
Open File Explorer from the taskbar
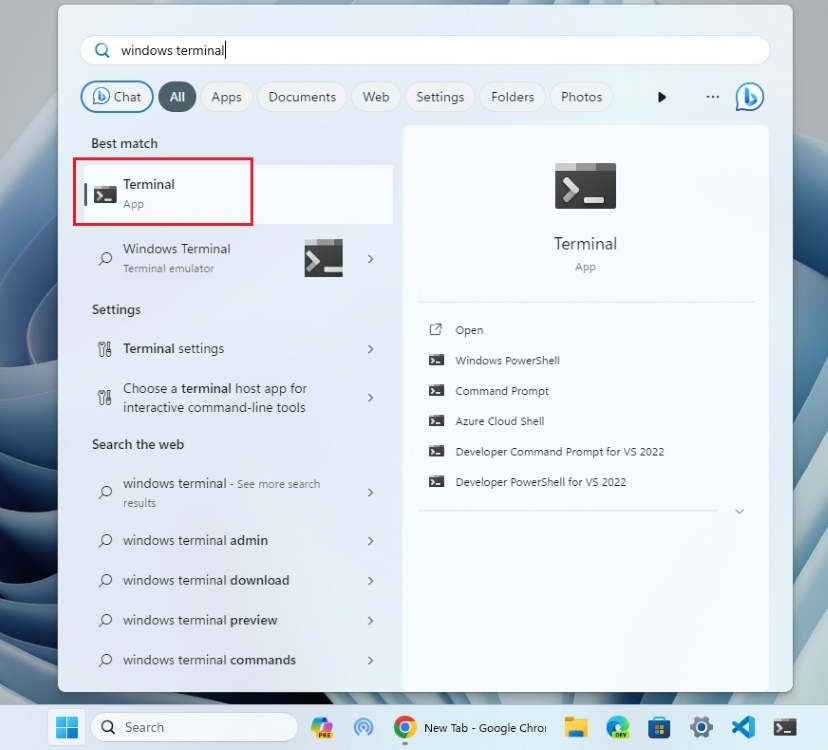pyautogui.click(x=576, y=727)
